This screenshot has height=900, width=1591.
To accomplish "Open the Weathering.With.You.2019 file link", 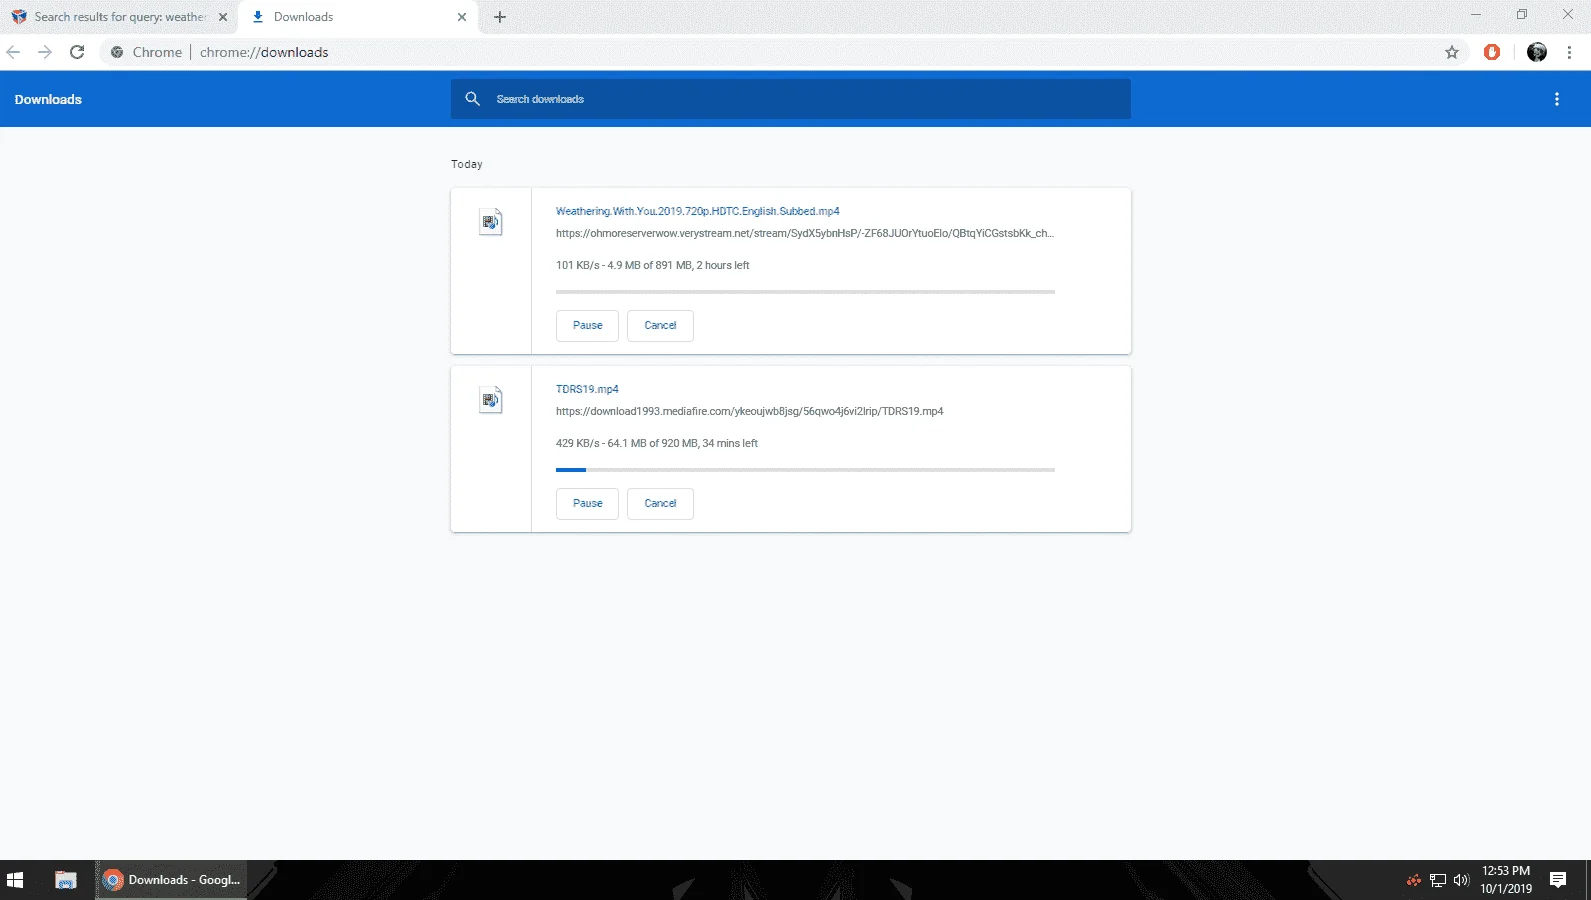I will pyautogui.click(x=698, y=211).
